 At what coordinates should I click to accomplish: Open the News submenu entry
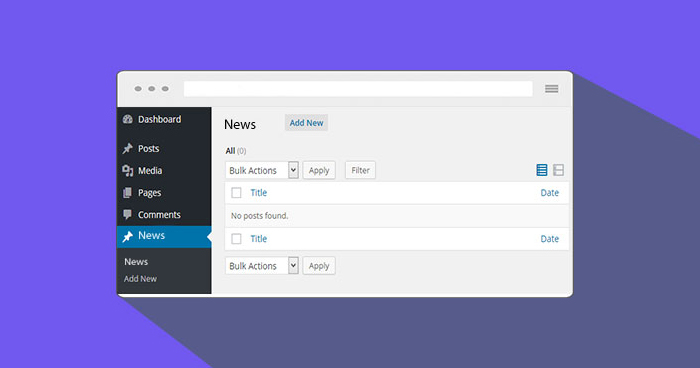136,262
